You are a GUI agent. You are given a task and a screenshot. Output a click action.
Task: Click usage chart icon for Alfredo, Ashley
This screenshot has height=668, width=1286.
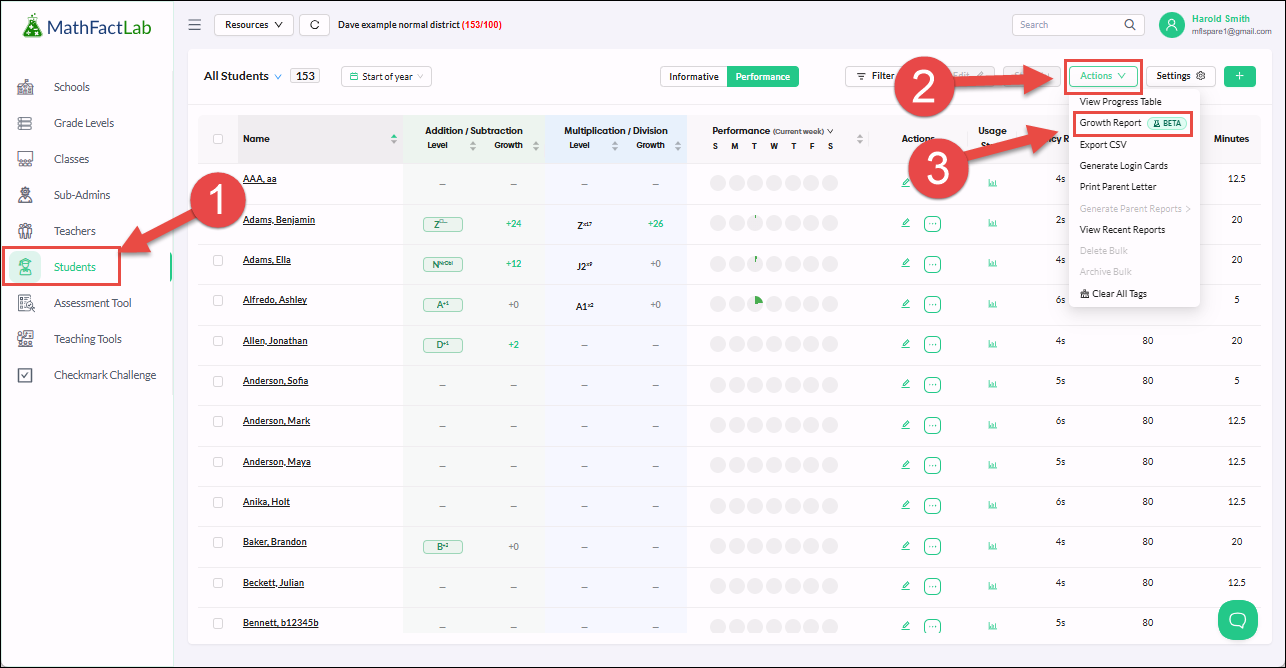[993, 303]
